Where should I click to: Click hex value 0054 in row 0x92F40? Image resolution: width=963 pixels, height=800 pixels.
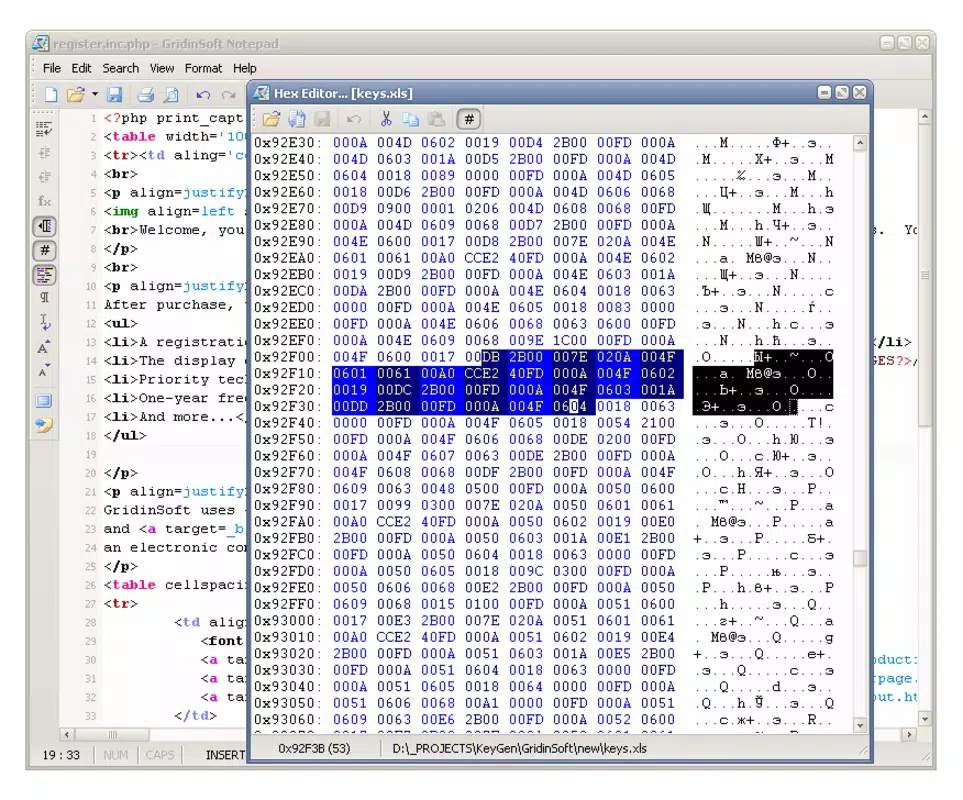614,423
